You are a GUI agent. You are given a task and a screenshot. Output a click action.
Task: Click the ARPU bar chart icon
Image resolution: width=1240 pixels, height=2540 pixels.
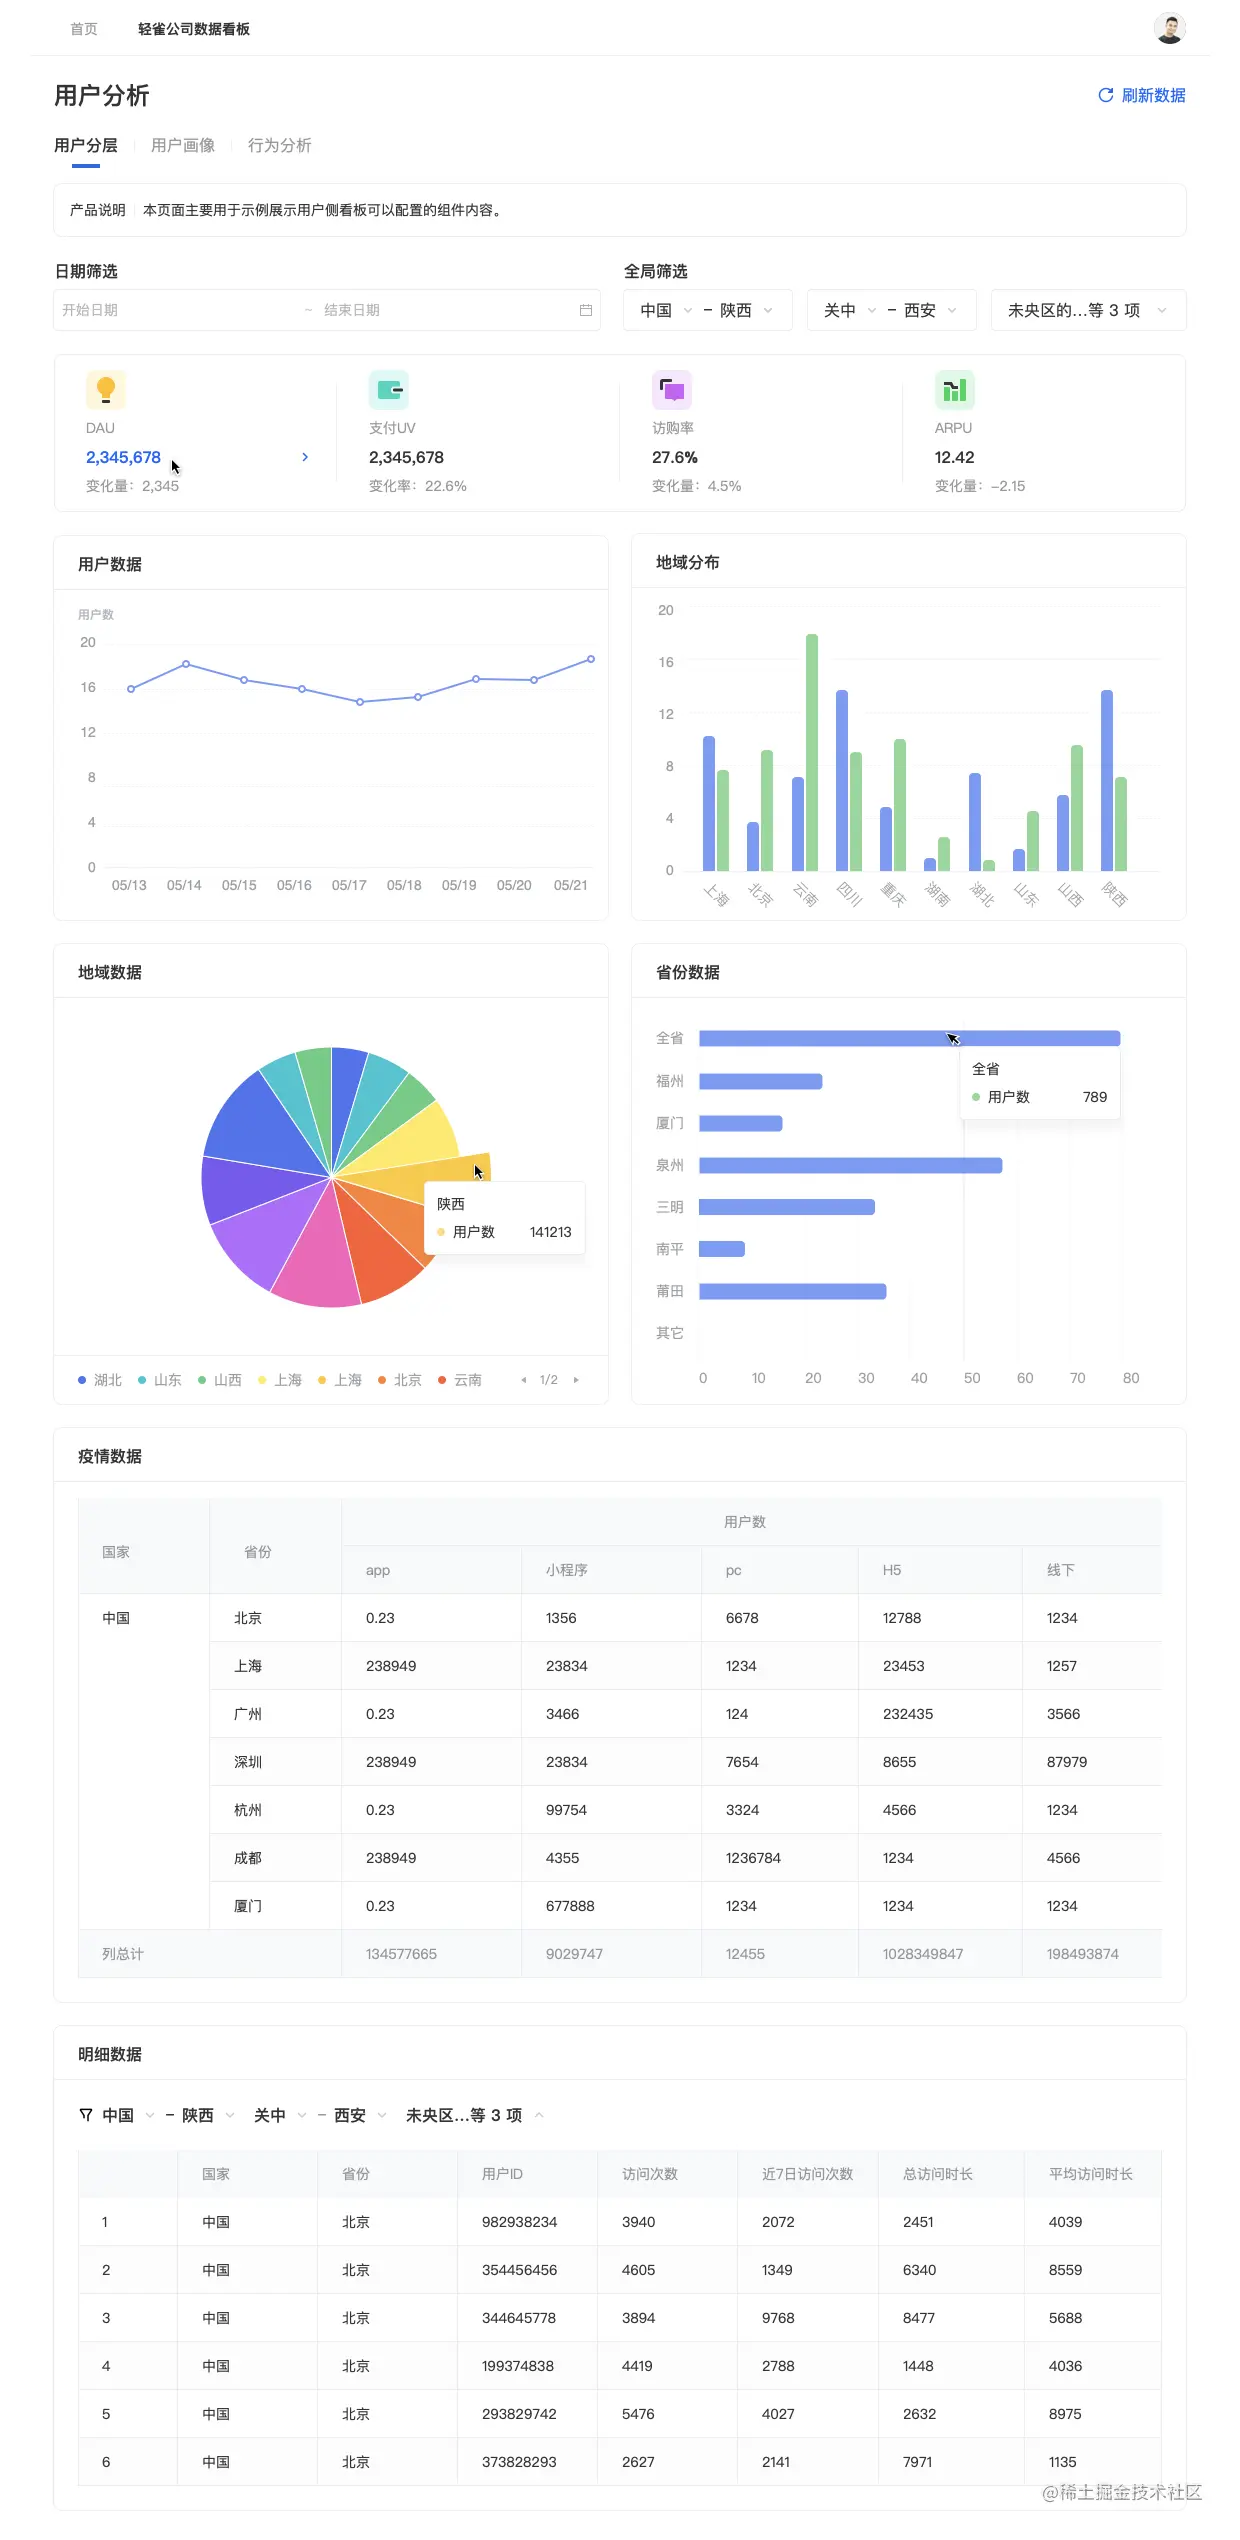pos(955,390)
